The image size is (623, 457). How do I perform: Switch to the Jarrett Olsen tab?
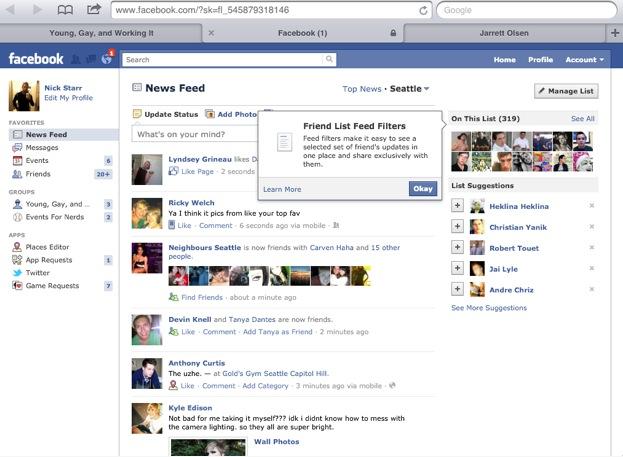click(504, 33)
